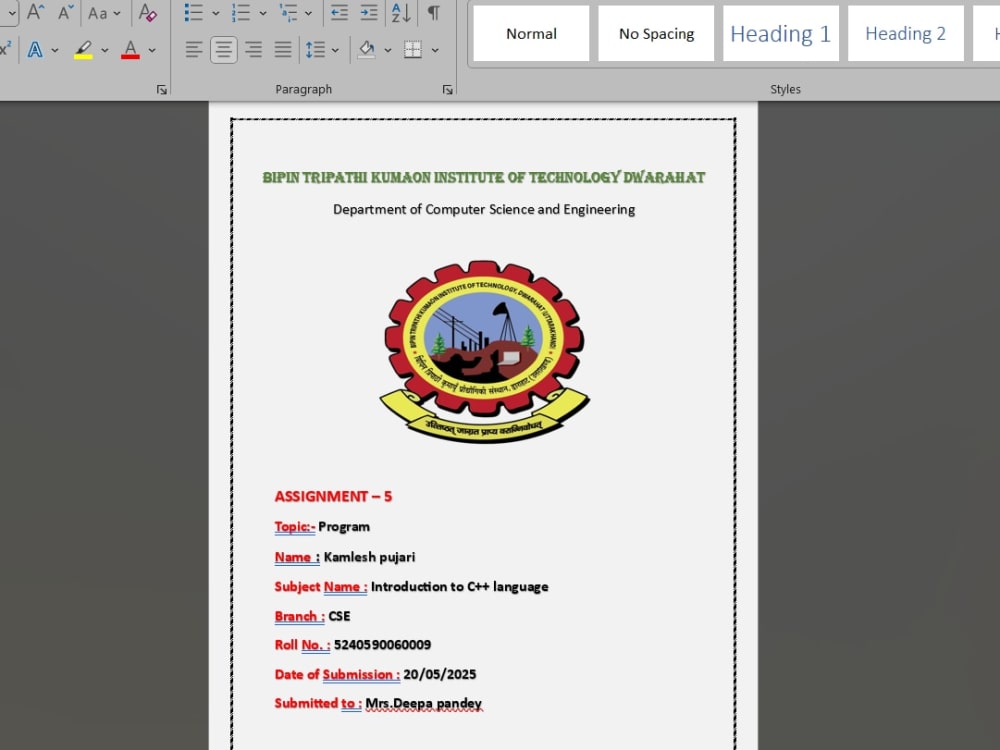The width and height of the screenshot is (1000, 750).
Task: Apply paragraph shading fill
Action: point(367,50)
